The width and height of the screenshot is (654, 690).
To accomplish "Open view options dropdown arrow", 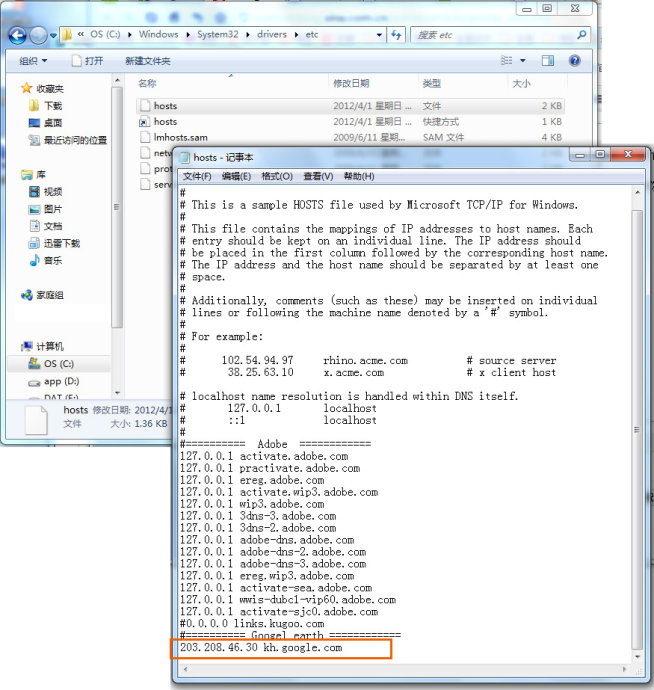I will click(523, 60).
